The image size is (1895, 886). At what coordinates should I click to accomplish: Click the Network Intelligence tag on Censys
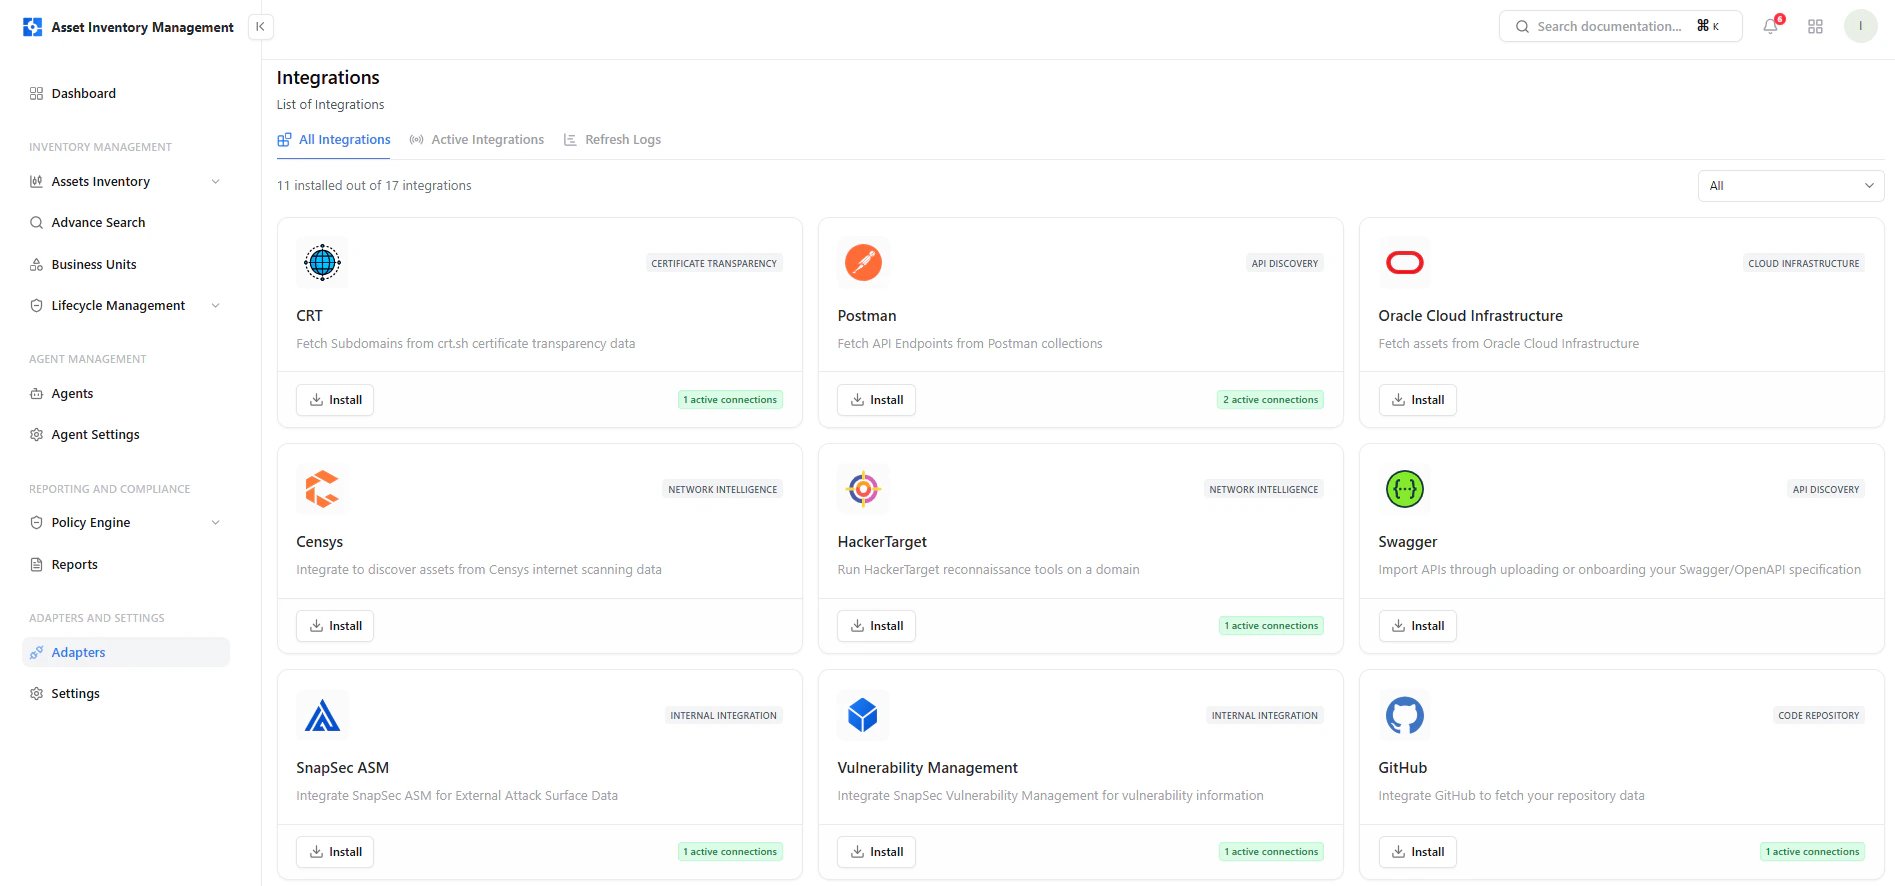coord(722,490)
